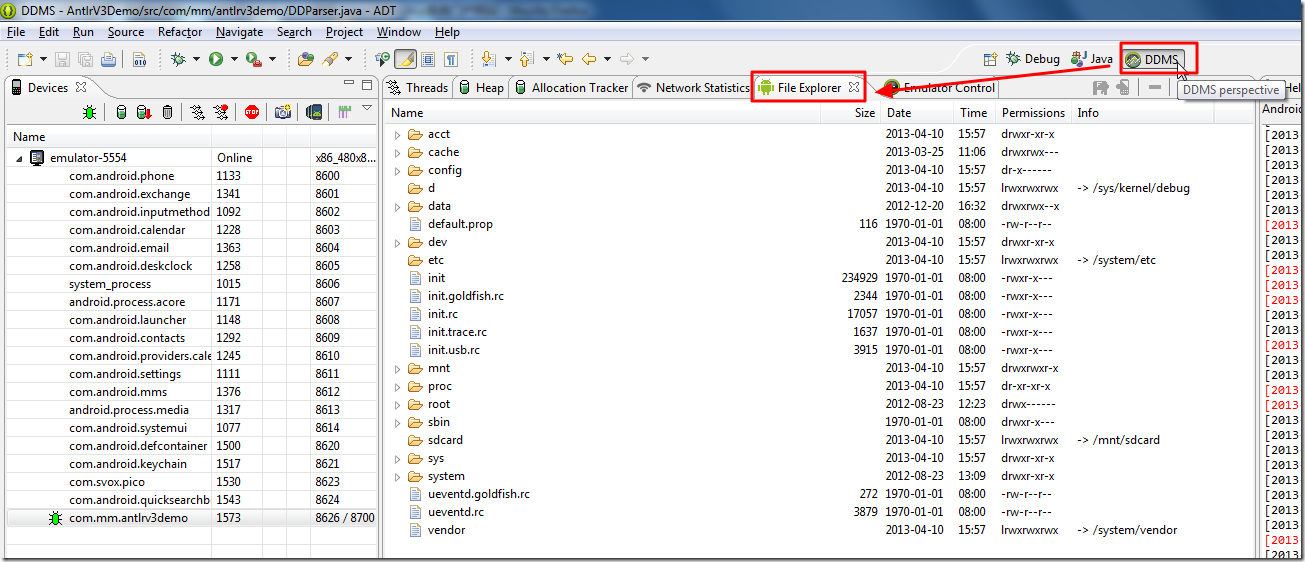This screenshot has height=562, width=1305.
Task: Switch to the Threads tab
Action: (418, 88)
